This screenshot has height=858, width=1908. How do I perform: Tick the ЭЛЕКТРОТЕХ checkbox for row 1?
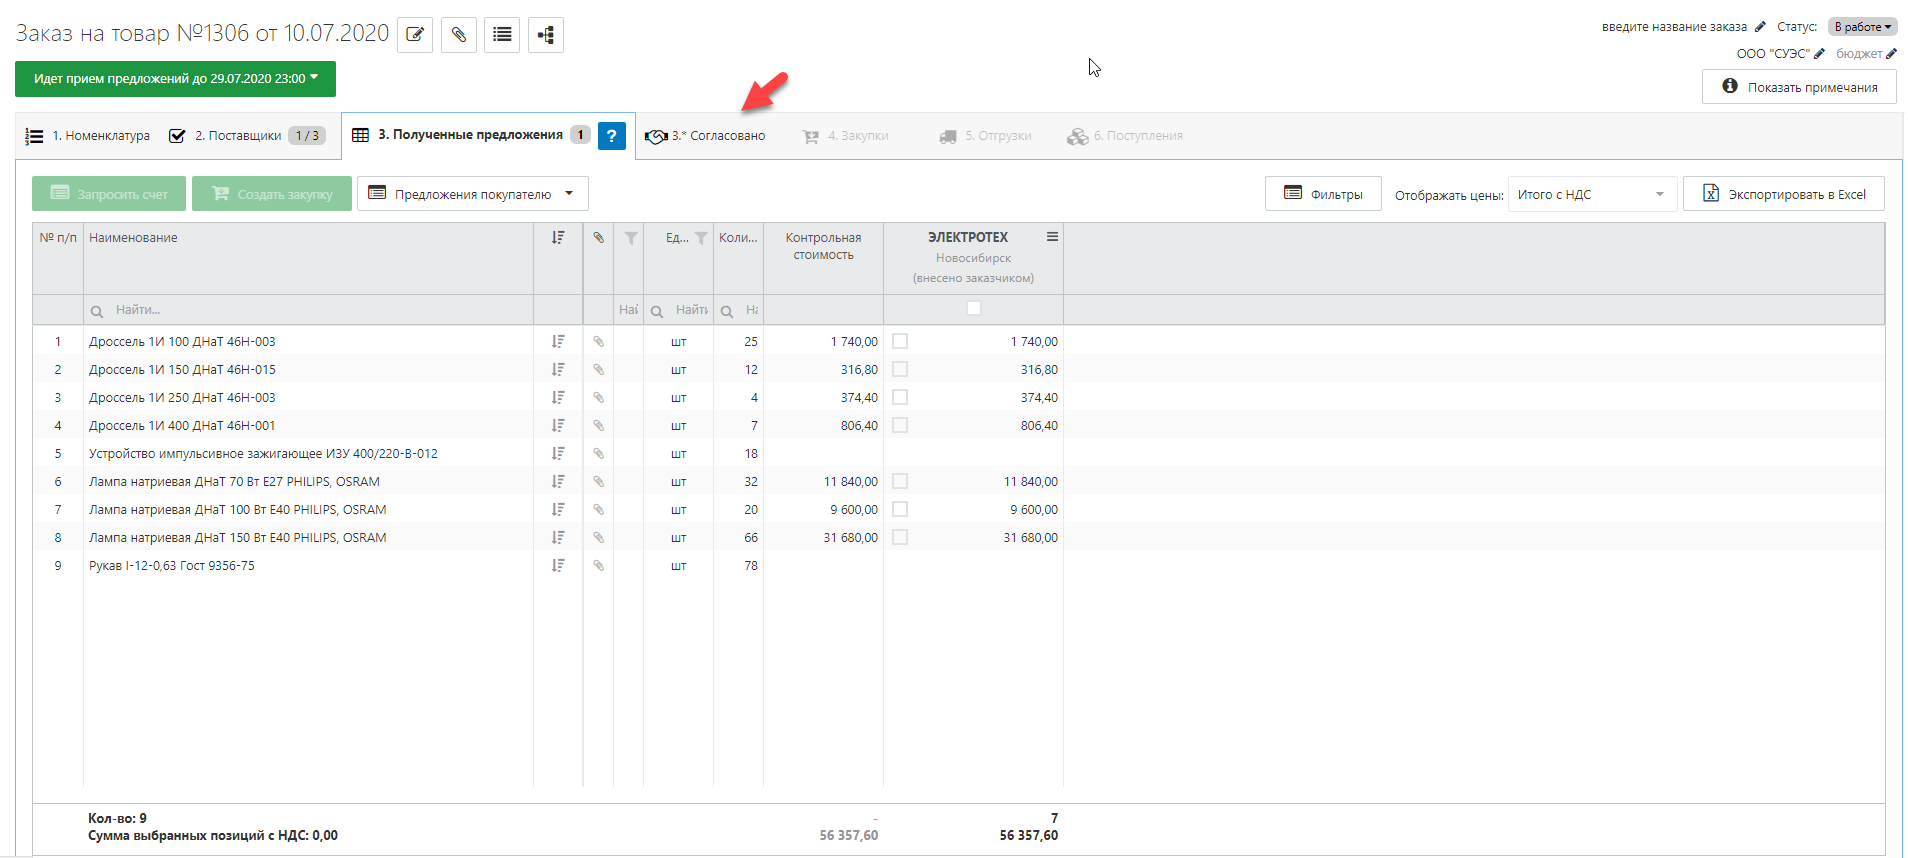click(900, 342)
